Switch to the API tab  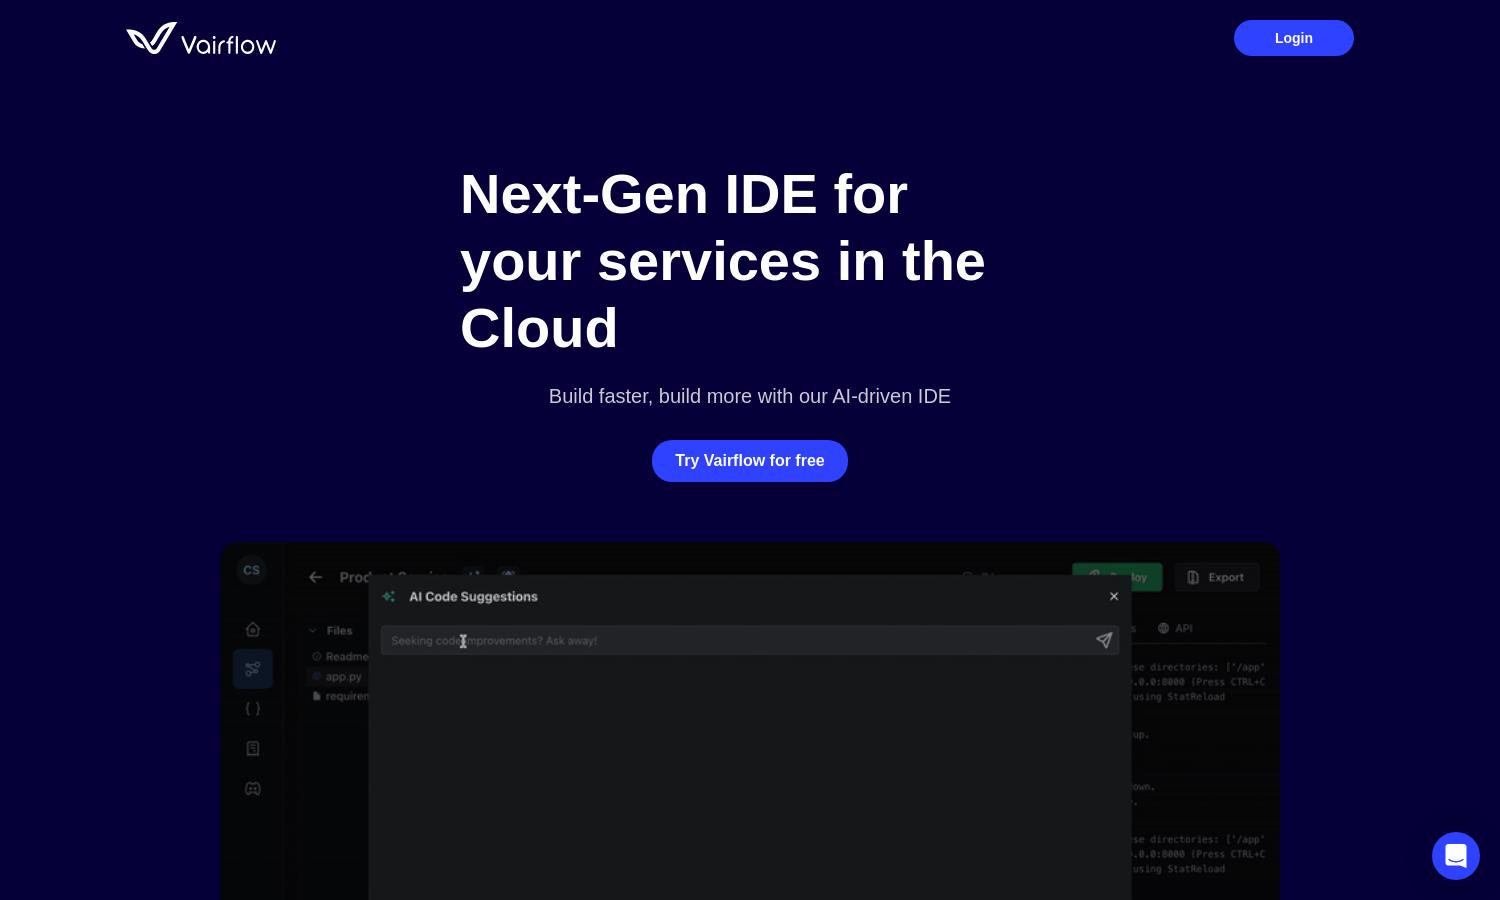click(1175, 628)
